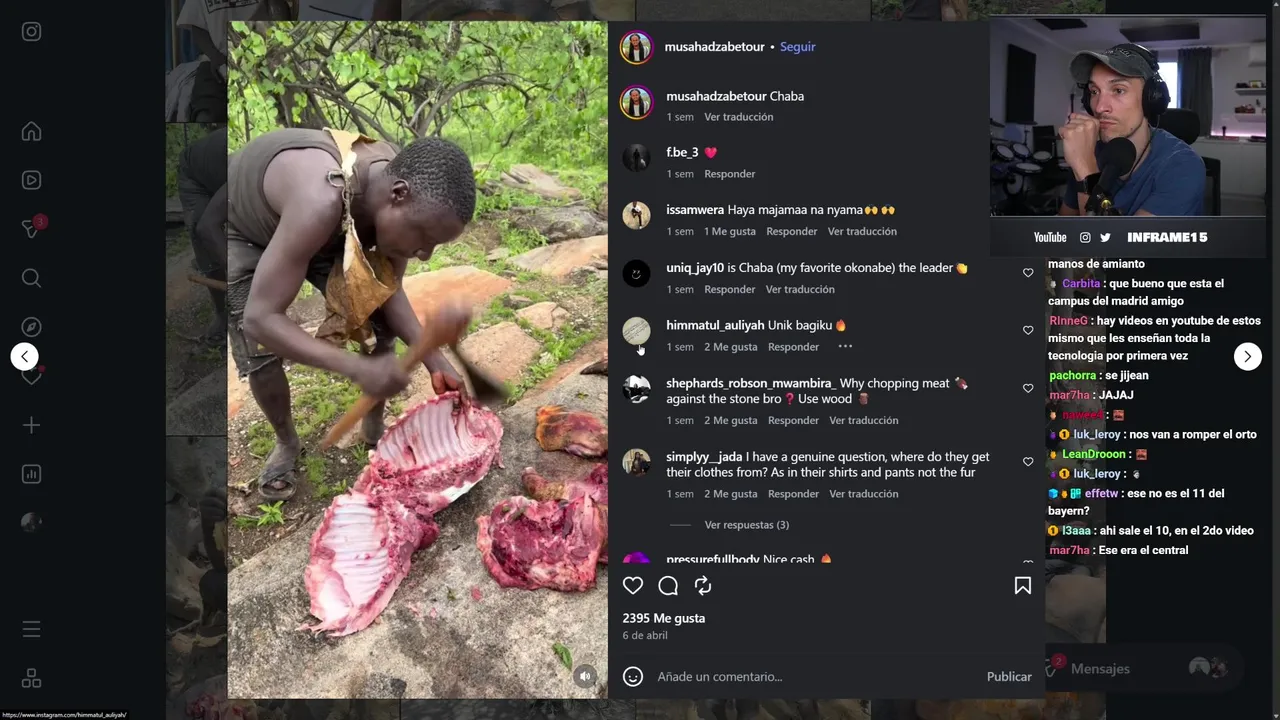Toggle the video sound mute button
Screen dimensions: 1280x720
point(585,676)
